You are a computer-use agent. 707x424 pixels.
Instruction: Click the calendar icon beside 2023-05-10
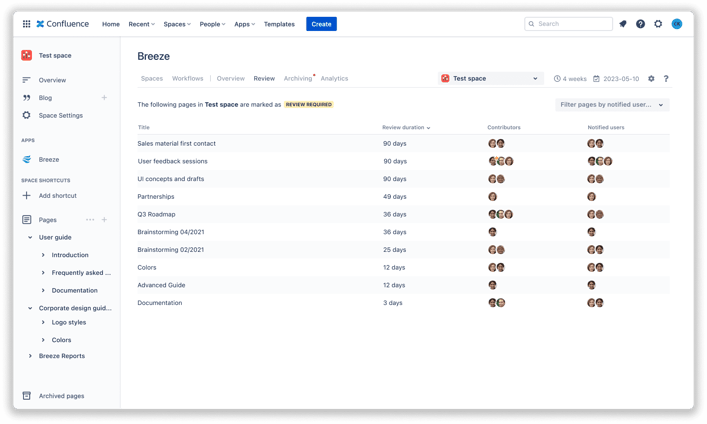click(596, 78)
